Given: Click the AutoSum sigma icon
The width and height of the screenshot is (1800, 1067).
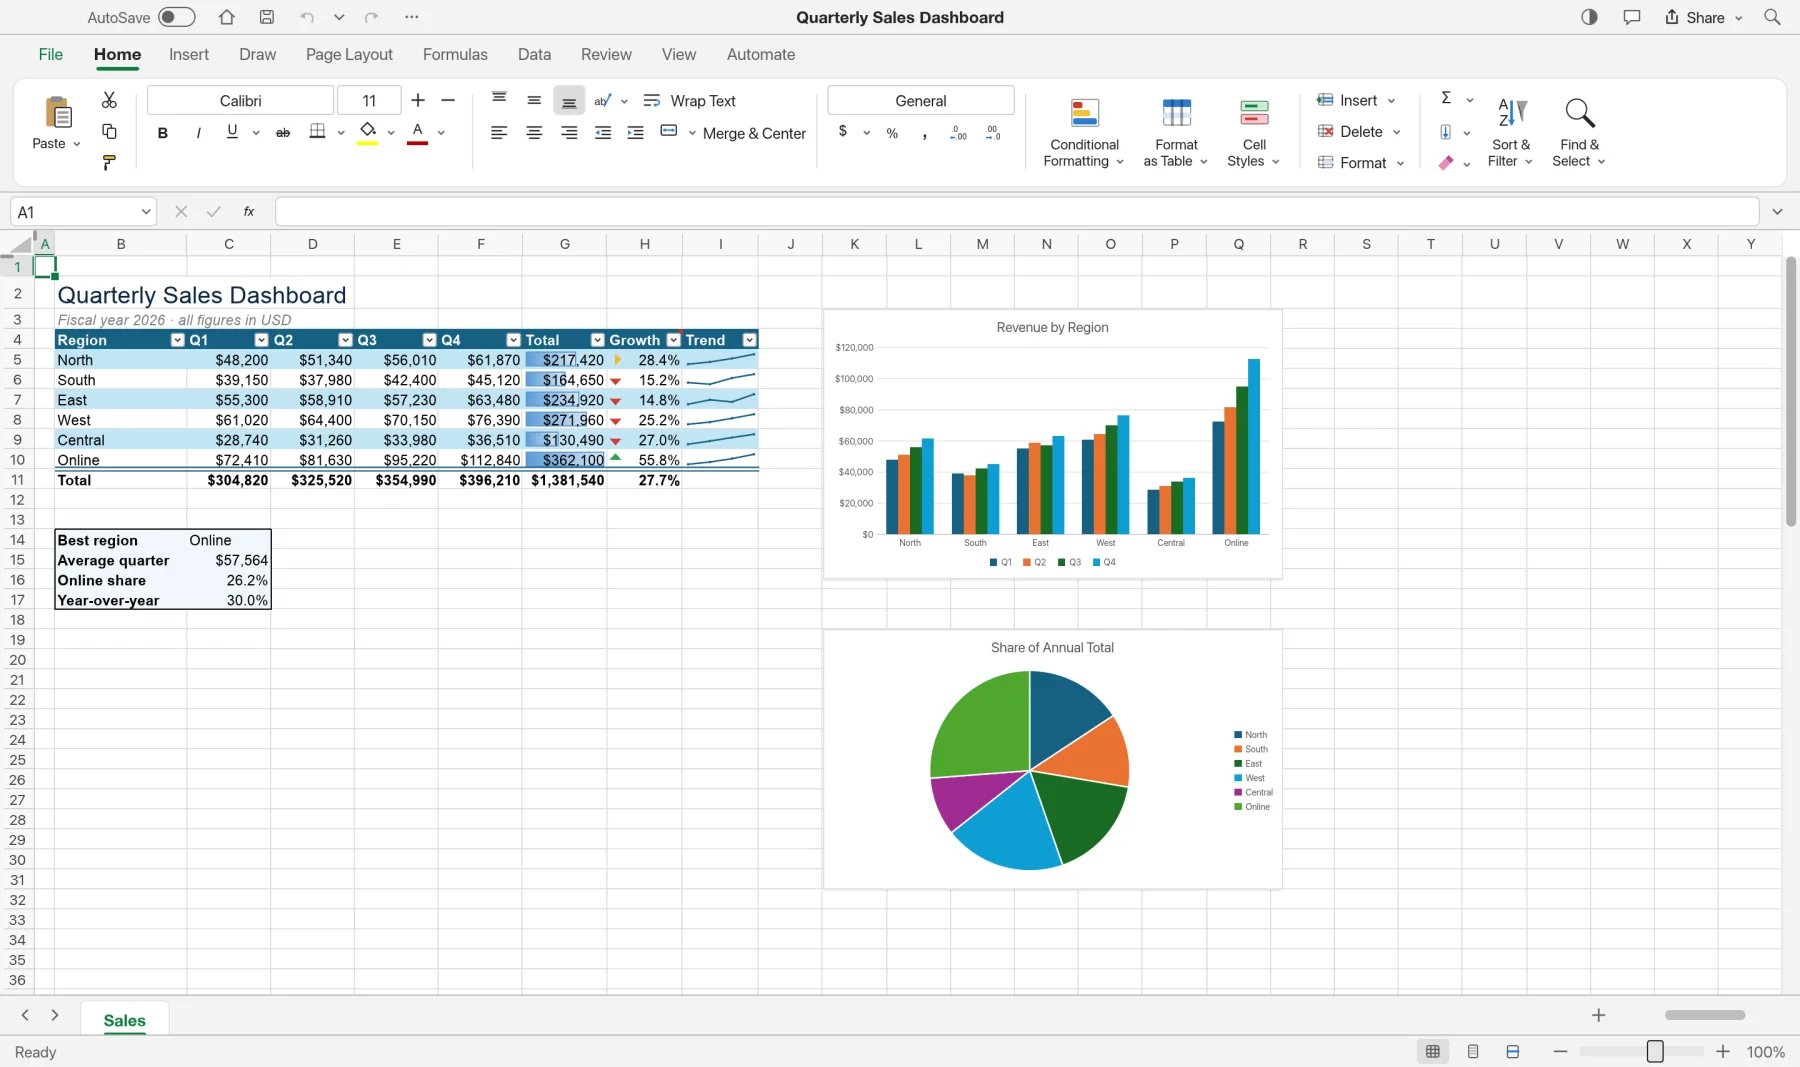Looking at the screenshot, I should 1446,98.
